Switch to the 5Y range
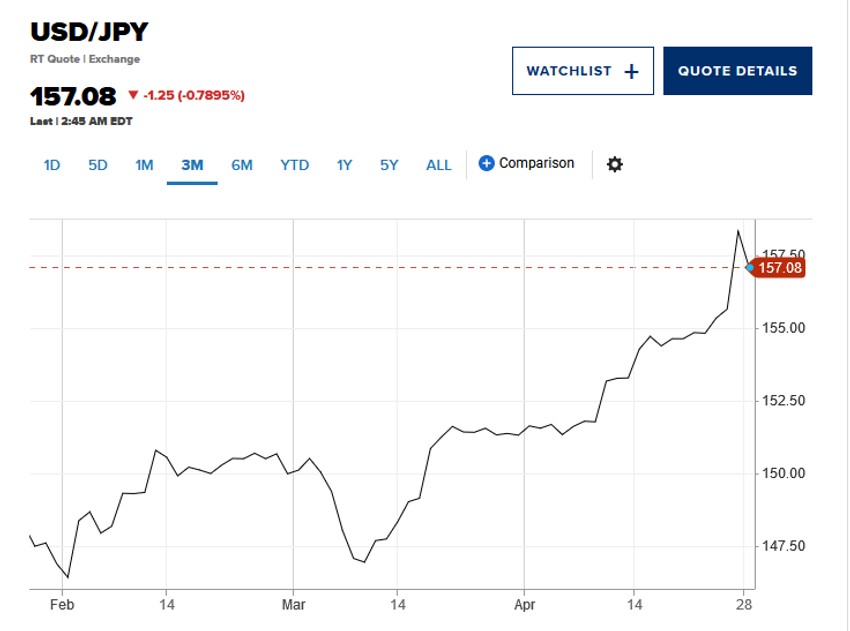The height and width of the screenshot is (631, 850). point(389,165)
